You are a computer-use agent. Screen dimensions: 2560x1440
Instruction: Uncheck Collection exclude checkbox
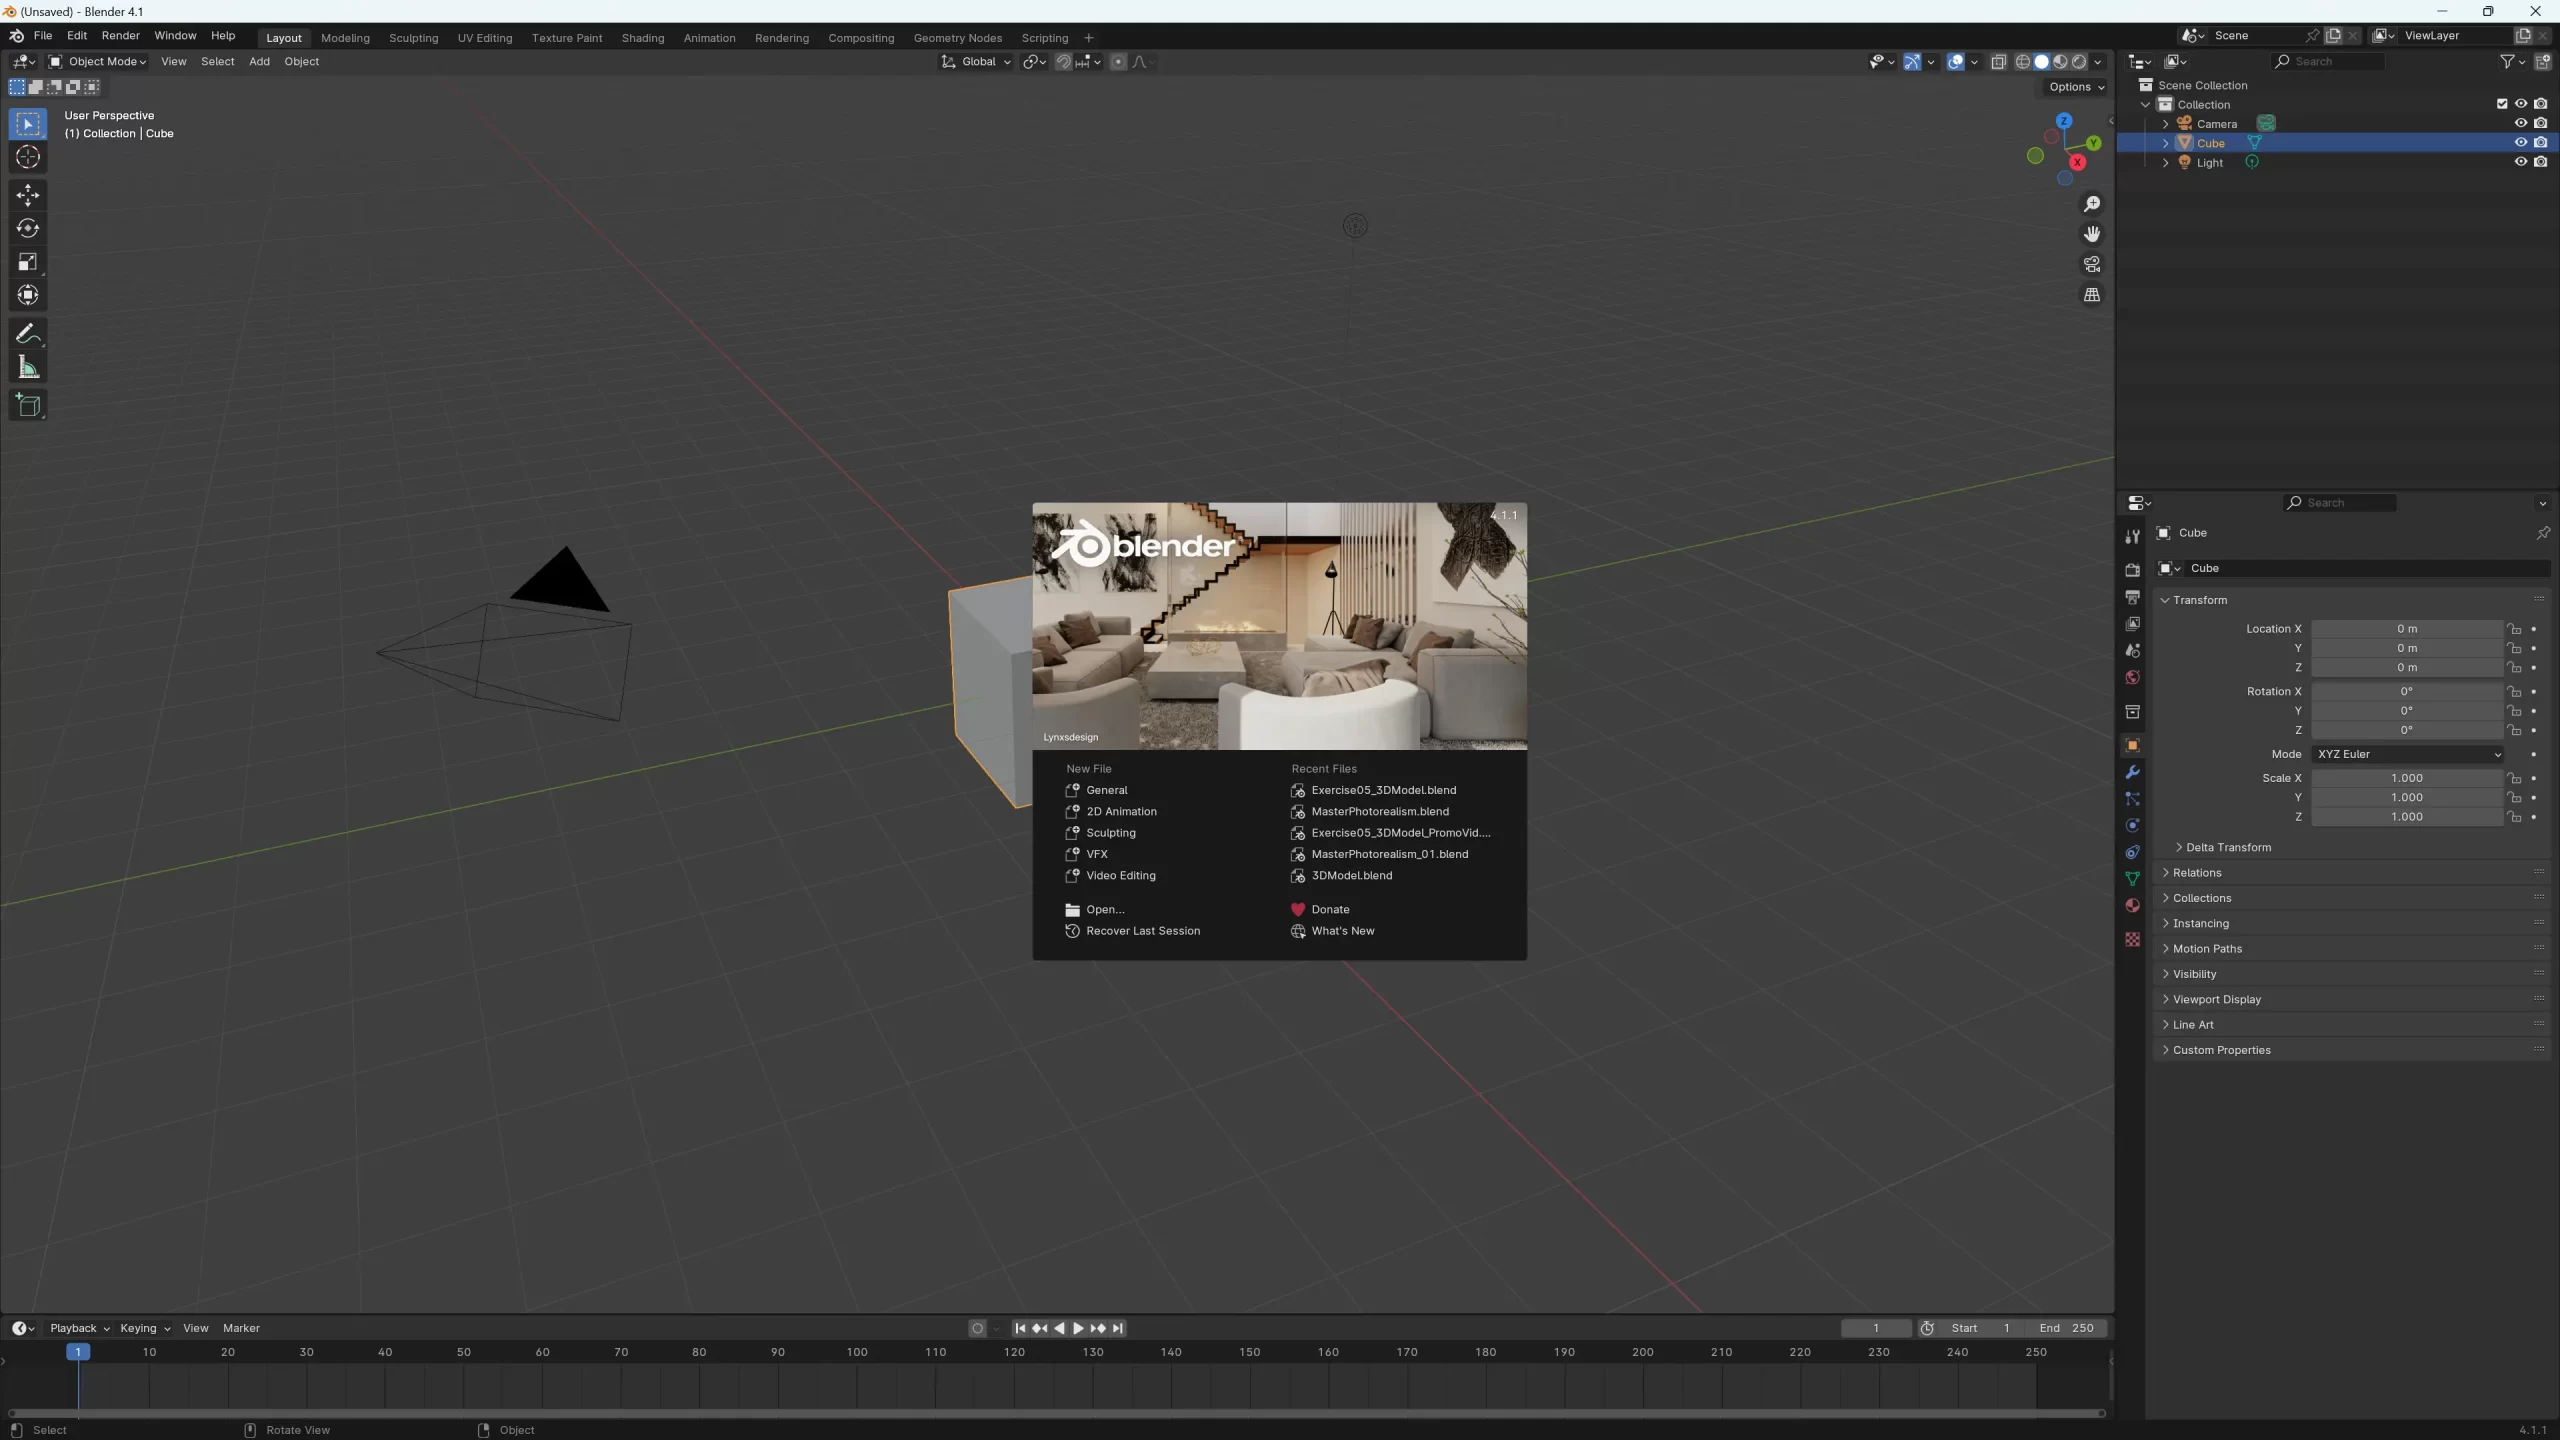[2502, 104]
